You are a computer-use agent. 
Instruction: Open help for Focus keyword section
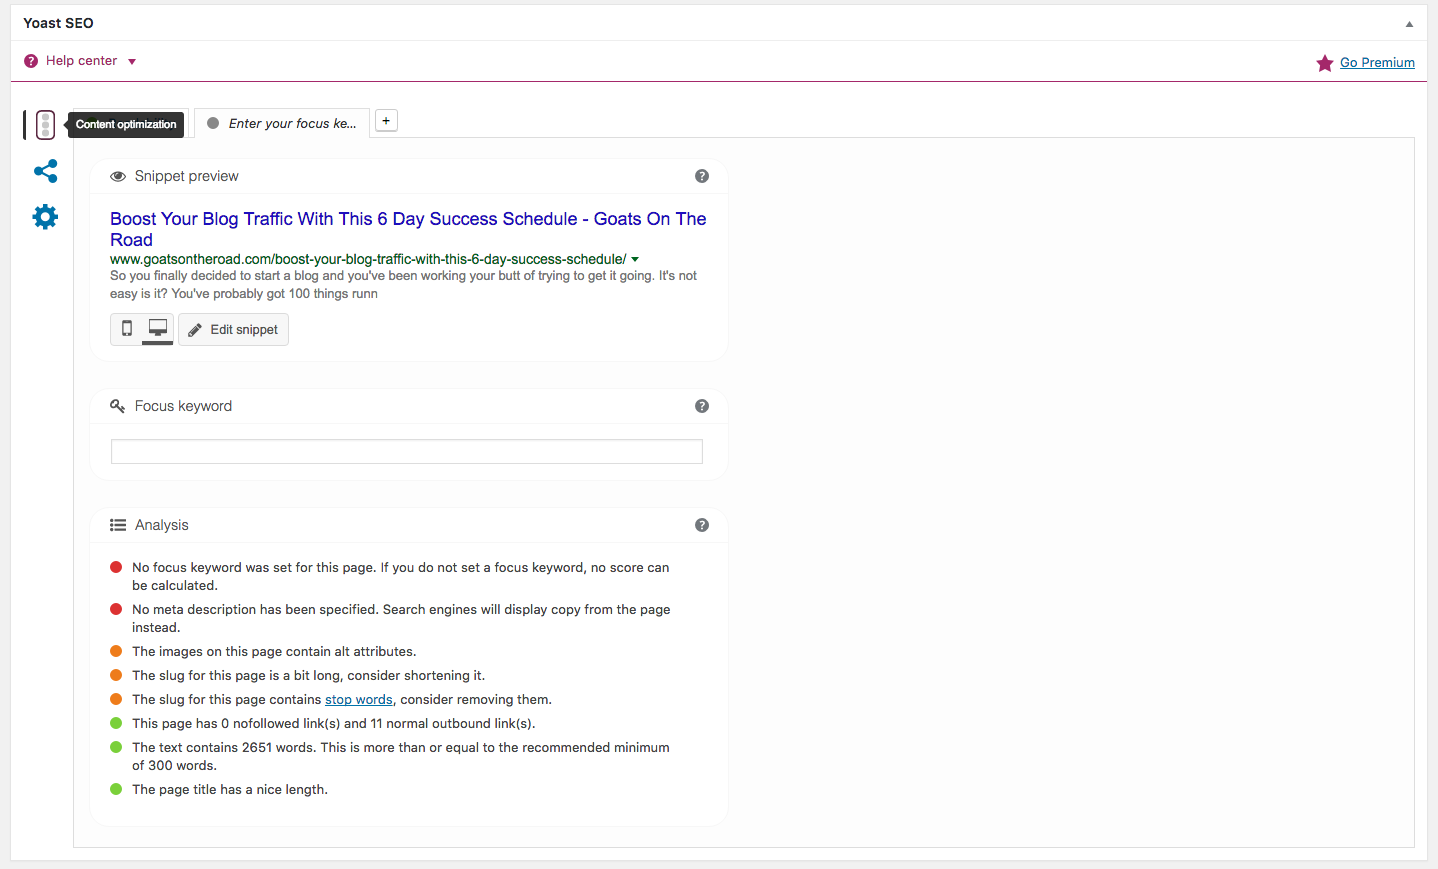click(702, 406)
